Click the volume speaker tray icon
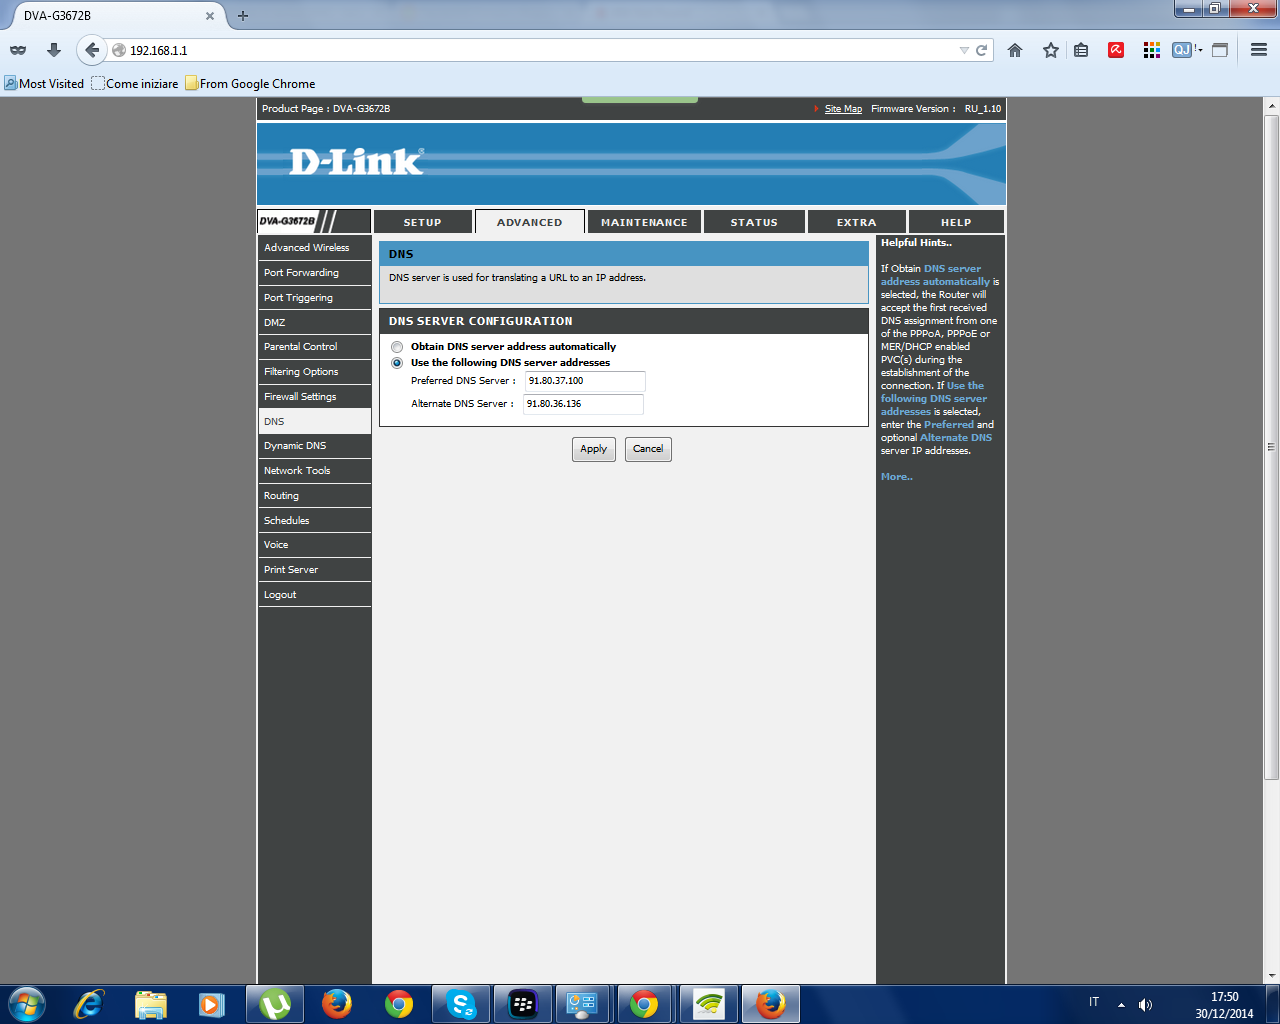This screenshot has width=1280, height=1024. [1146, 1004]
